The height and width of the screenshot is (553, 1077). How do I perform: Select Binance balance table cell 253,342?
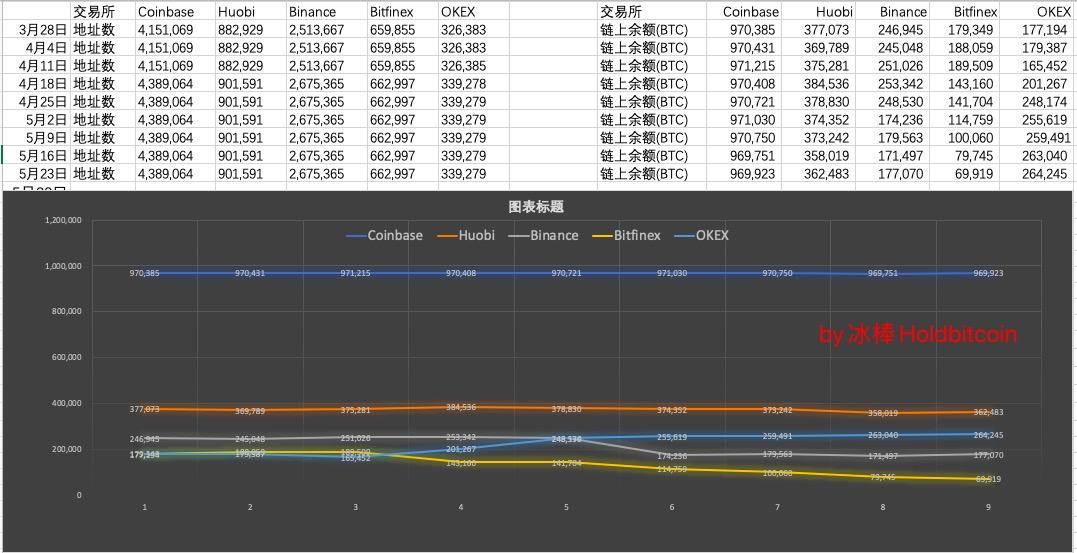tap(892, 84)
